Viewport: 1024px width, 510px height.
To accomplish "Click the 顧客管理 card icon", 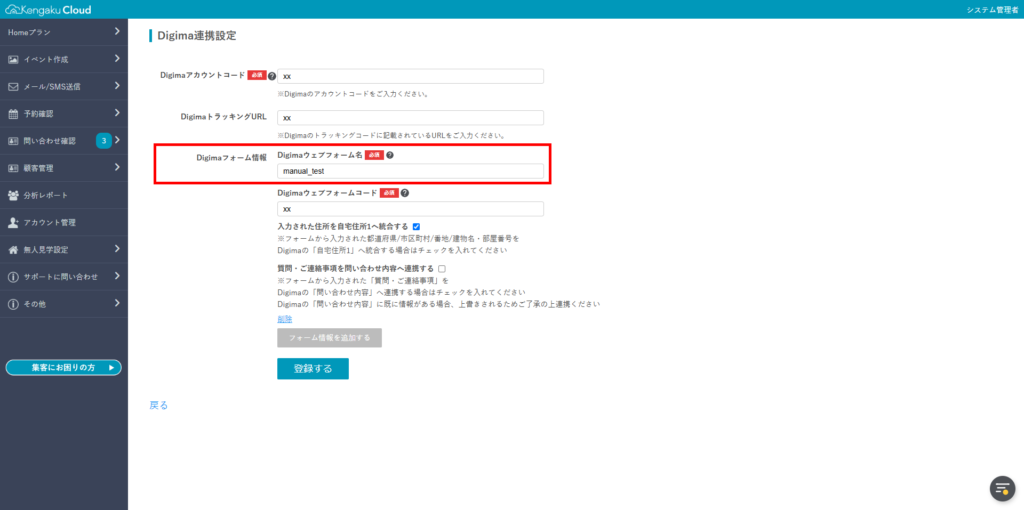I will [13, 168].
